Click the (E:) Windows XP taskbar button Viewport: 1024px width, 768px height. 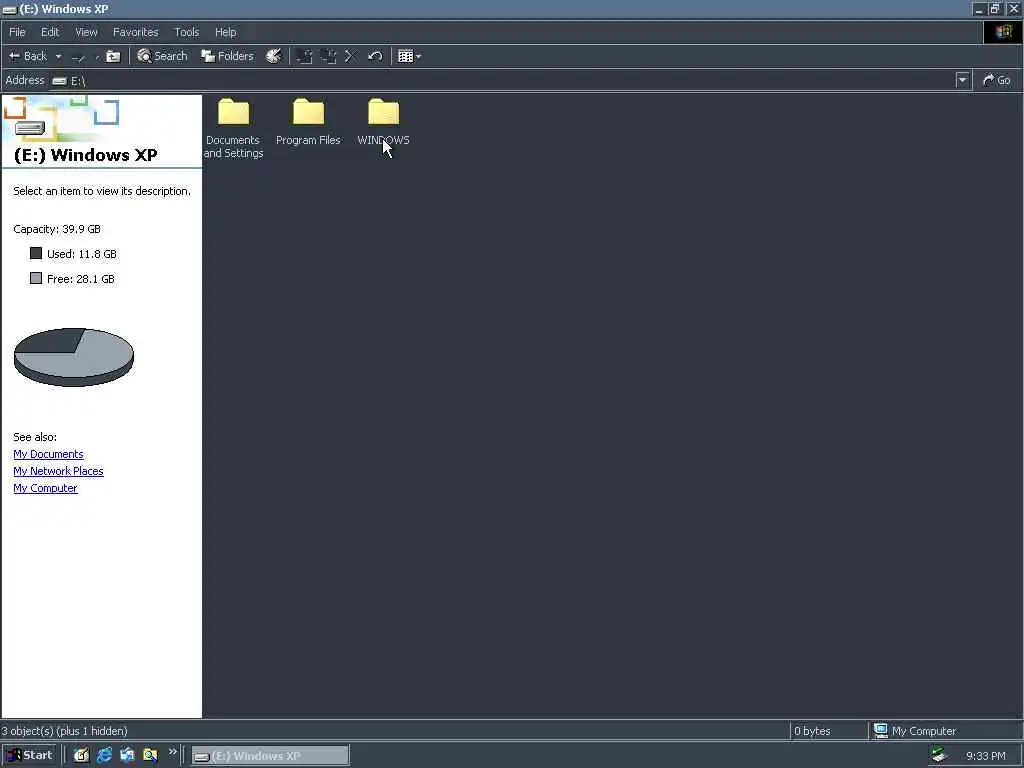click(x=270, y=756)
